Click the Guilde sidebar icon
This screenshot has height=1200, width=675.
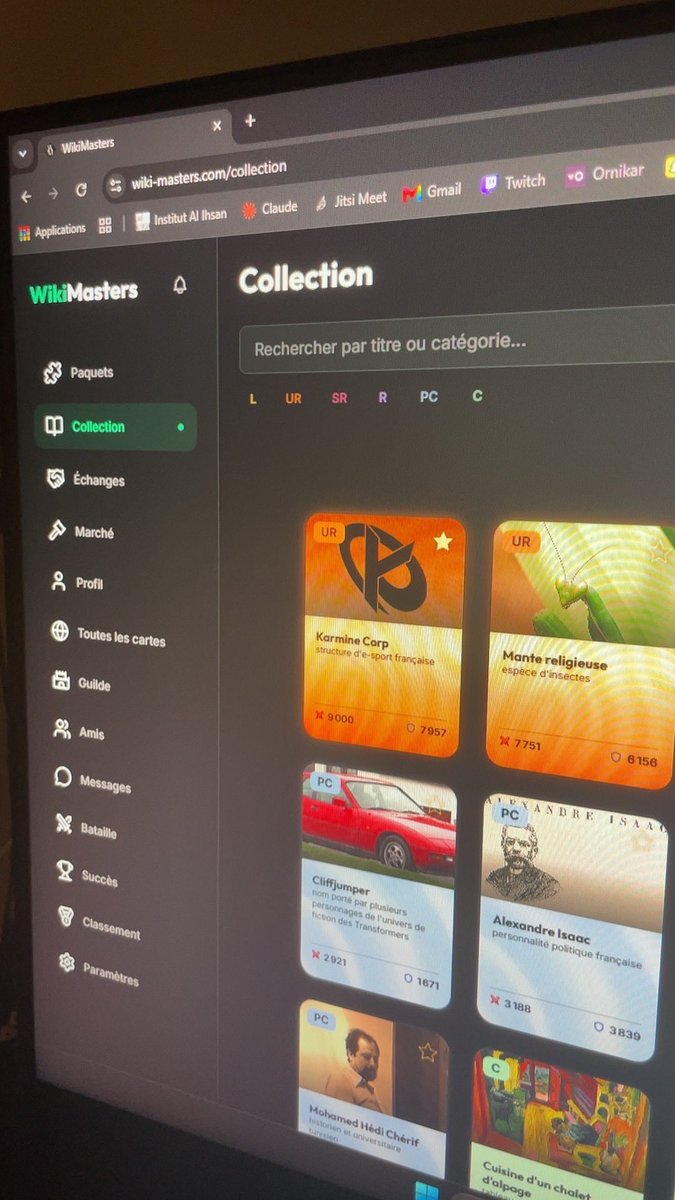(61, 682)
